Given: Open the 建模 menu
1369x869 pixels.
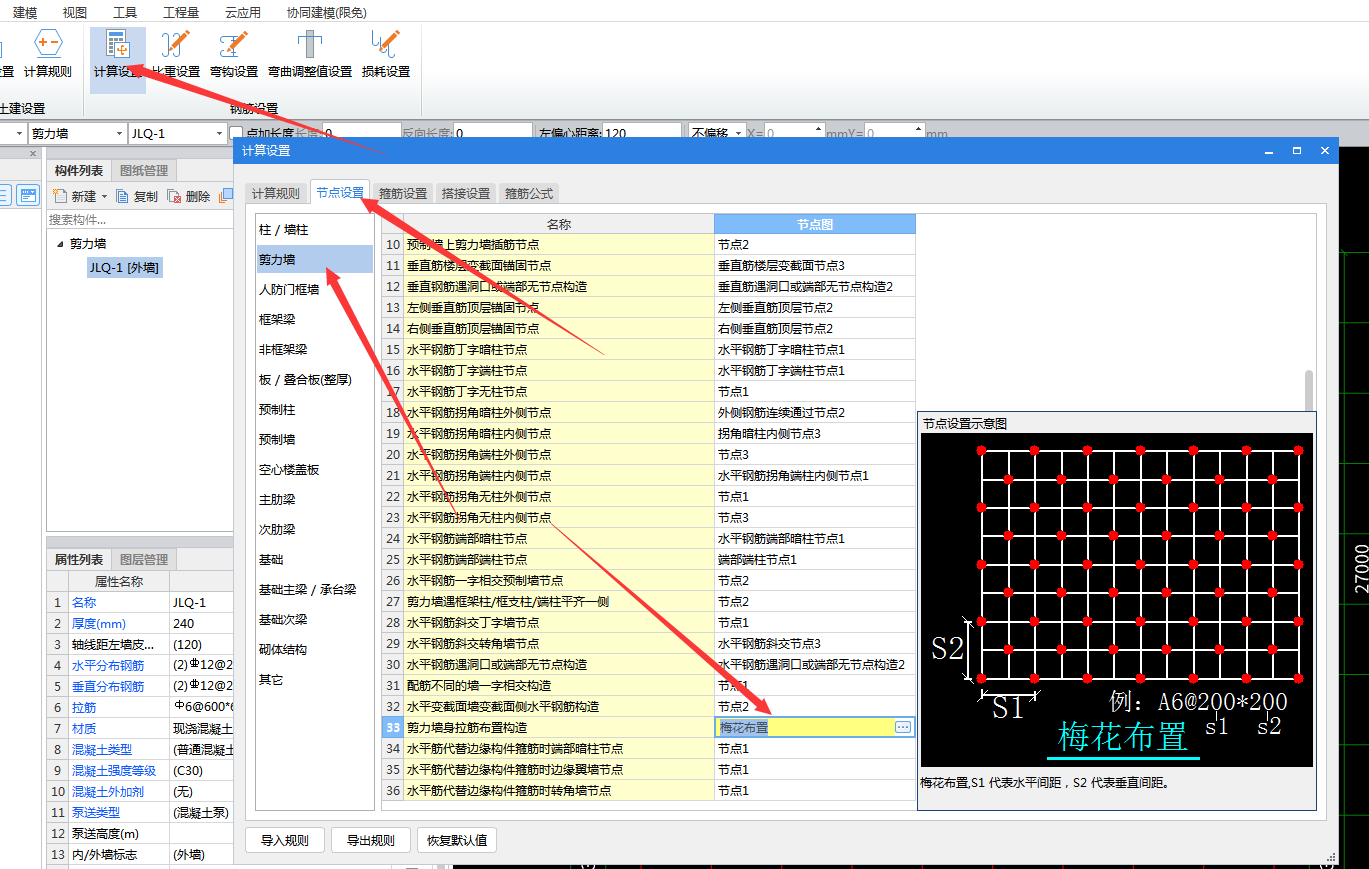Looking at the screenshot, I should tap(25, 12).
